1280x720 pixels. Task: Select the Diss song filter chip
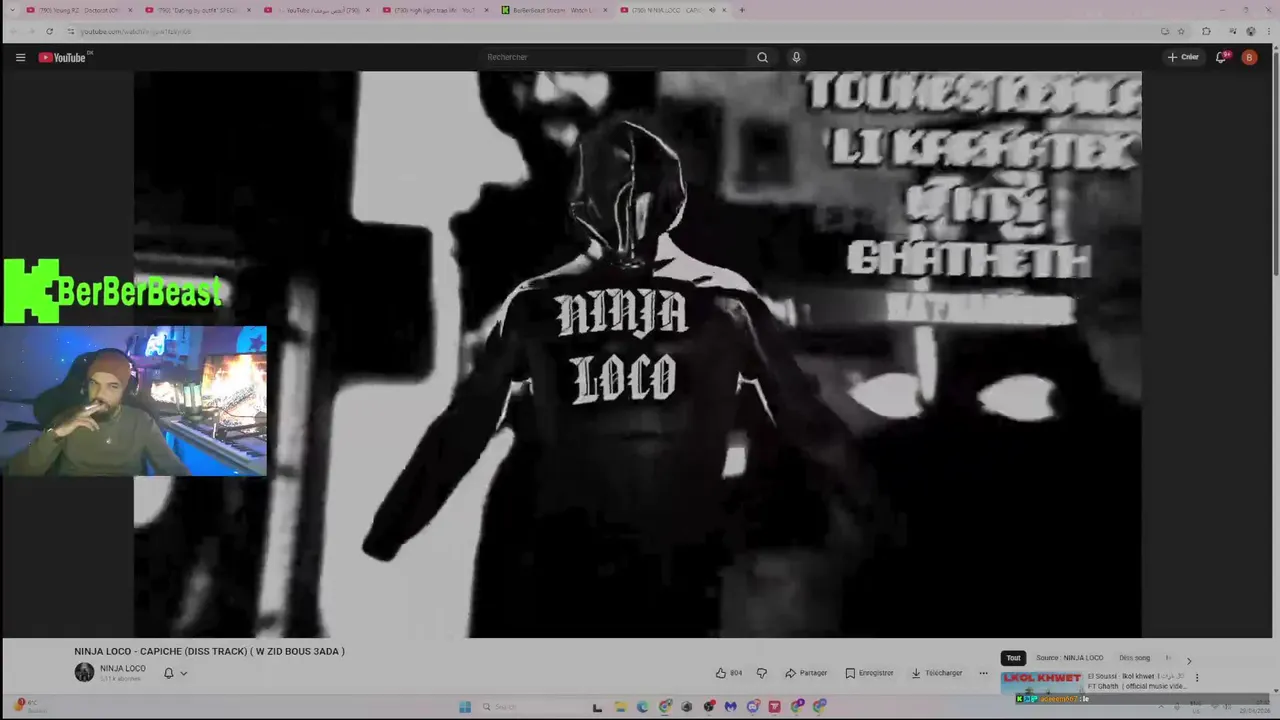1134,658
